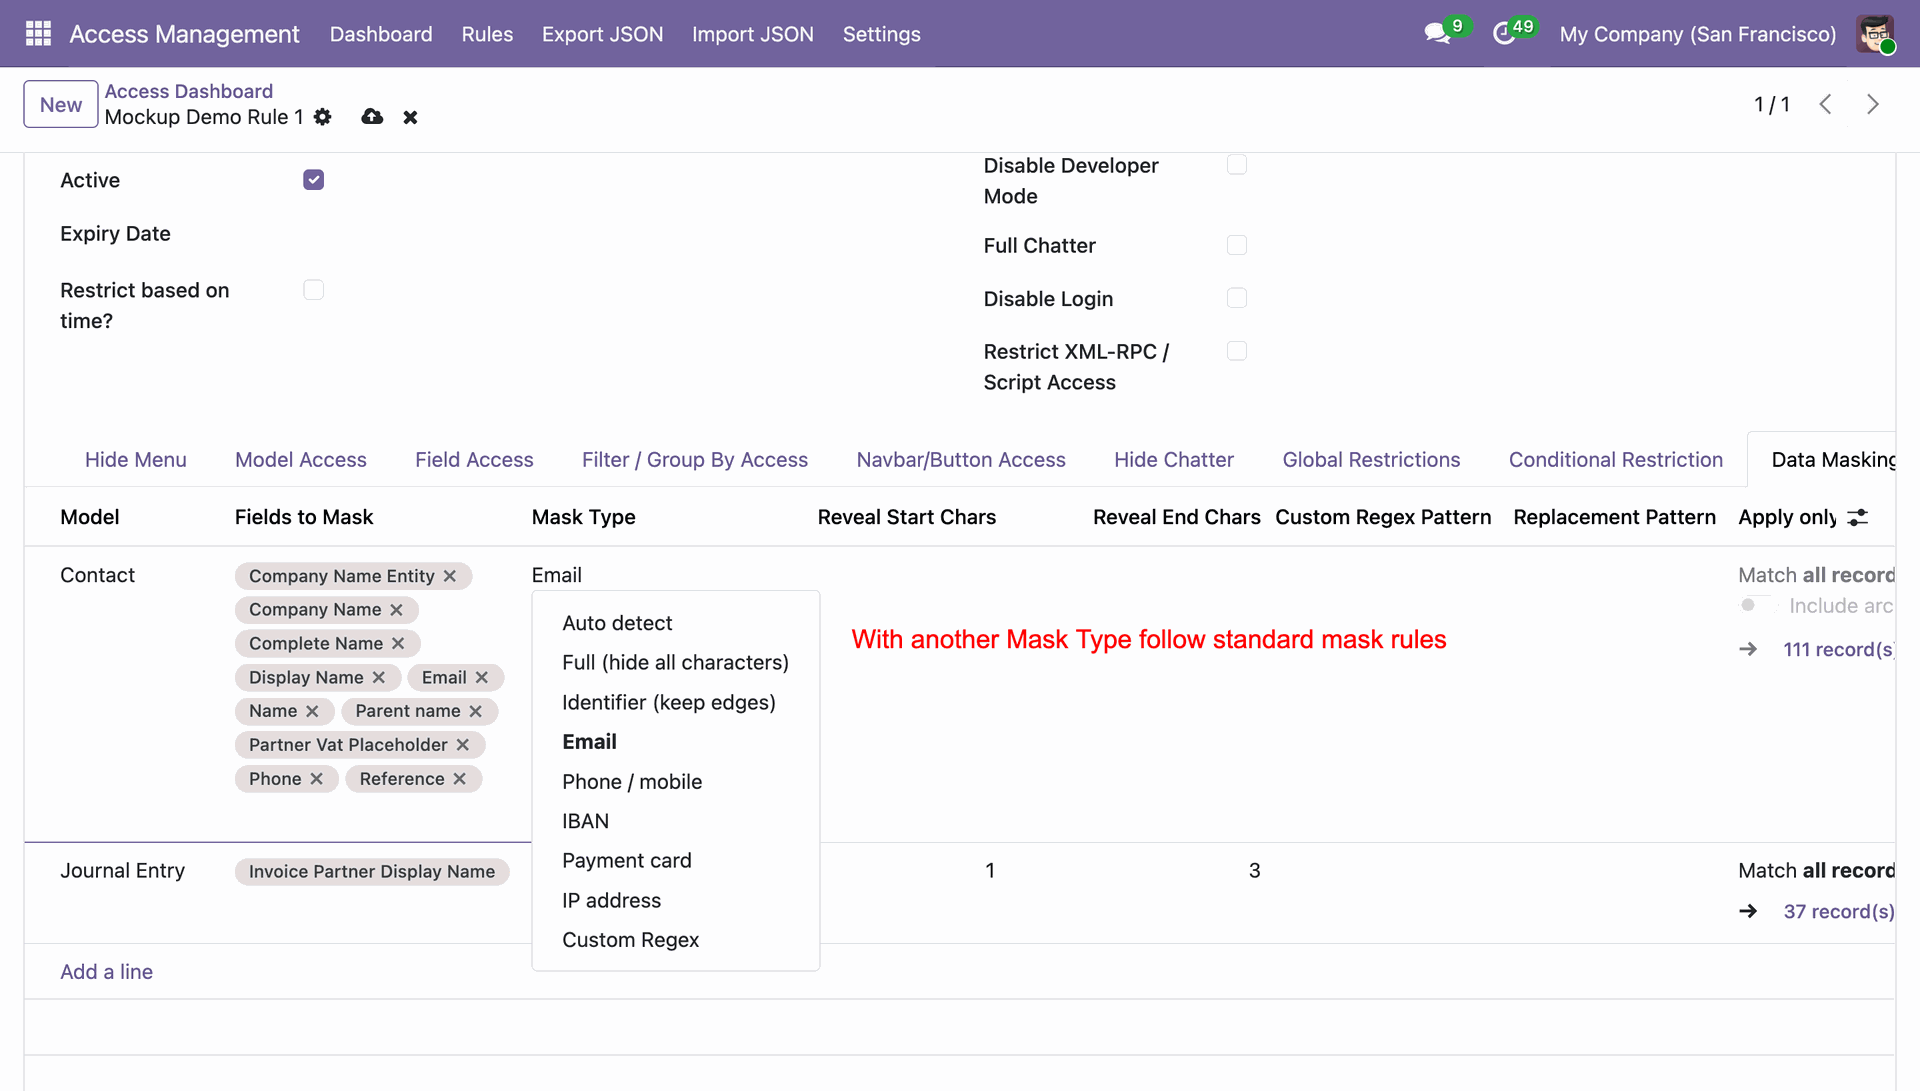Check the Disable Login checkbox
Image resolution: width=1920 pixels, height=1091 pixels.
click(x=1237, y=298)
